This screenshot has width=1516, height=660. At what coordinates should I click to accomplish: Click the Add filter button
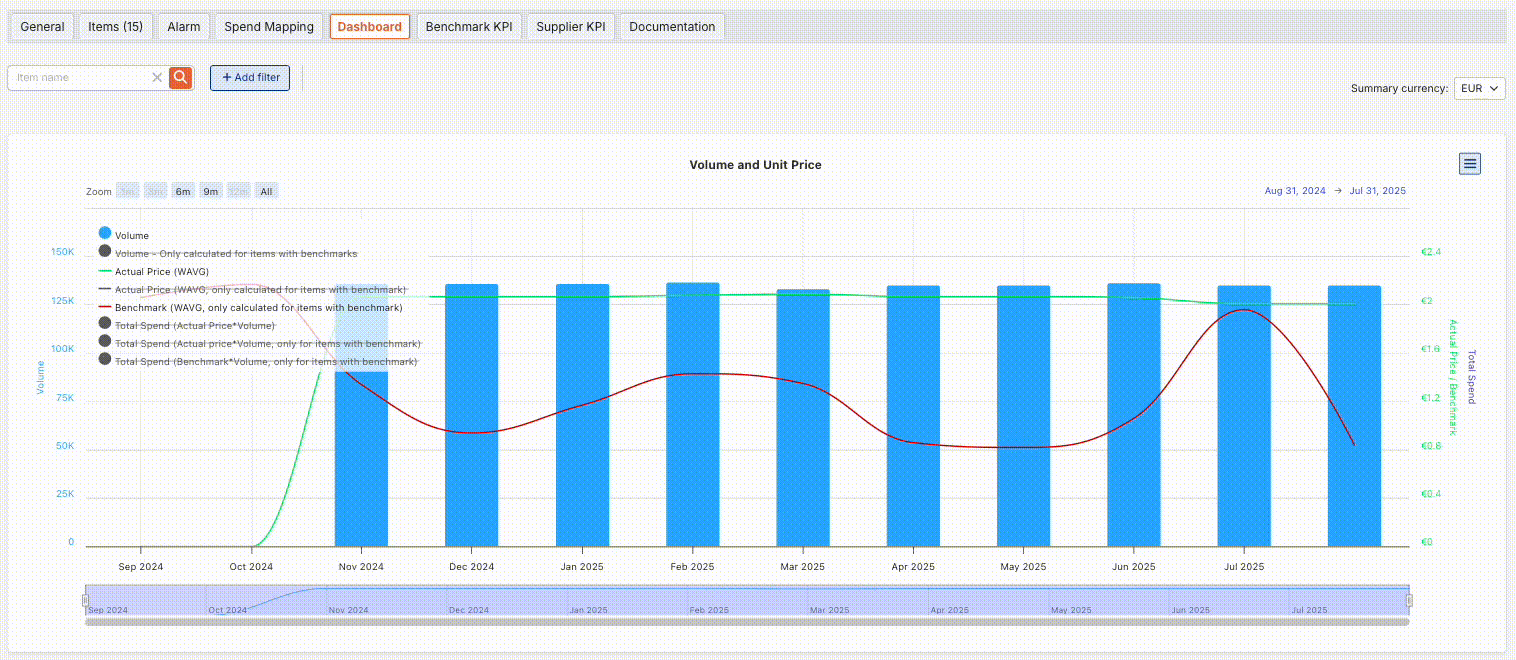[x=250, y=78]
